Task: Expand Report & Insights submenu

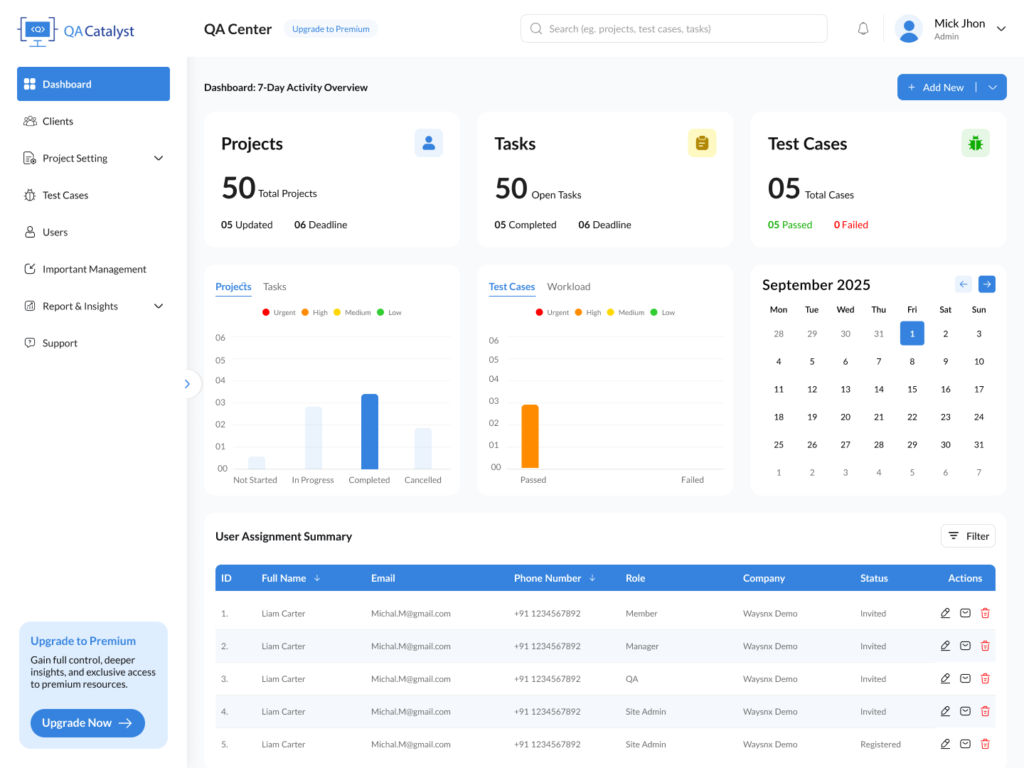Action: click(x=158, y=306)
